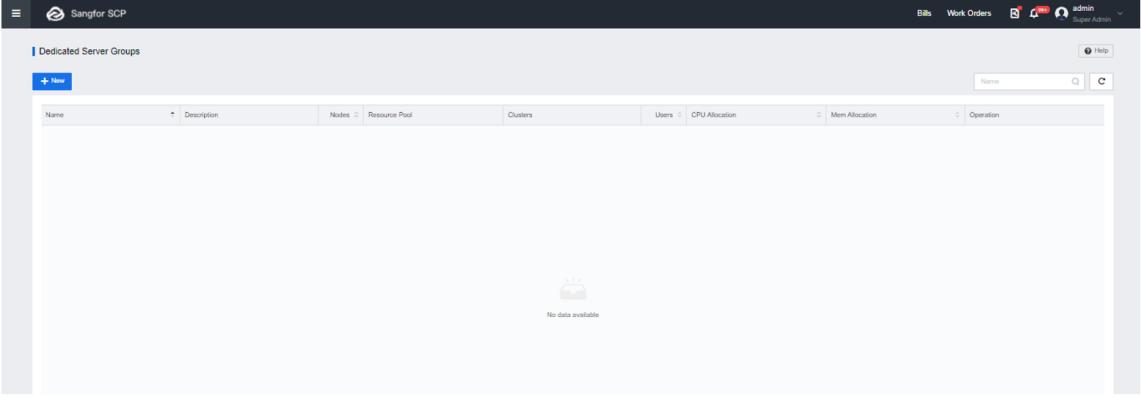Image resolution: width=1141 pixels, height=397 pixels.
Task: Expand the admin account dropdown arrow
Action: [x=1120, y=13]
